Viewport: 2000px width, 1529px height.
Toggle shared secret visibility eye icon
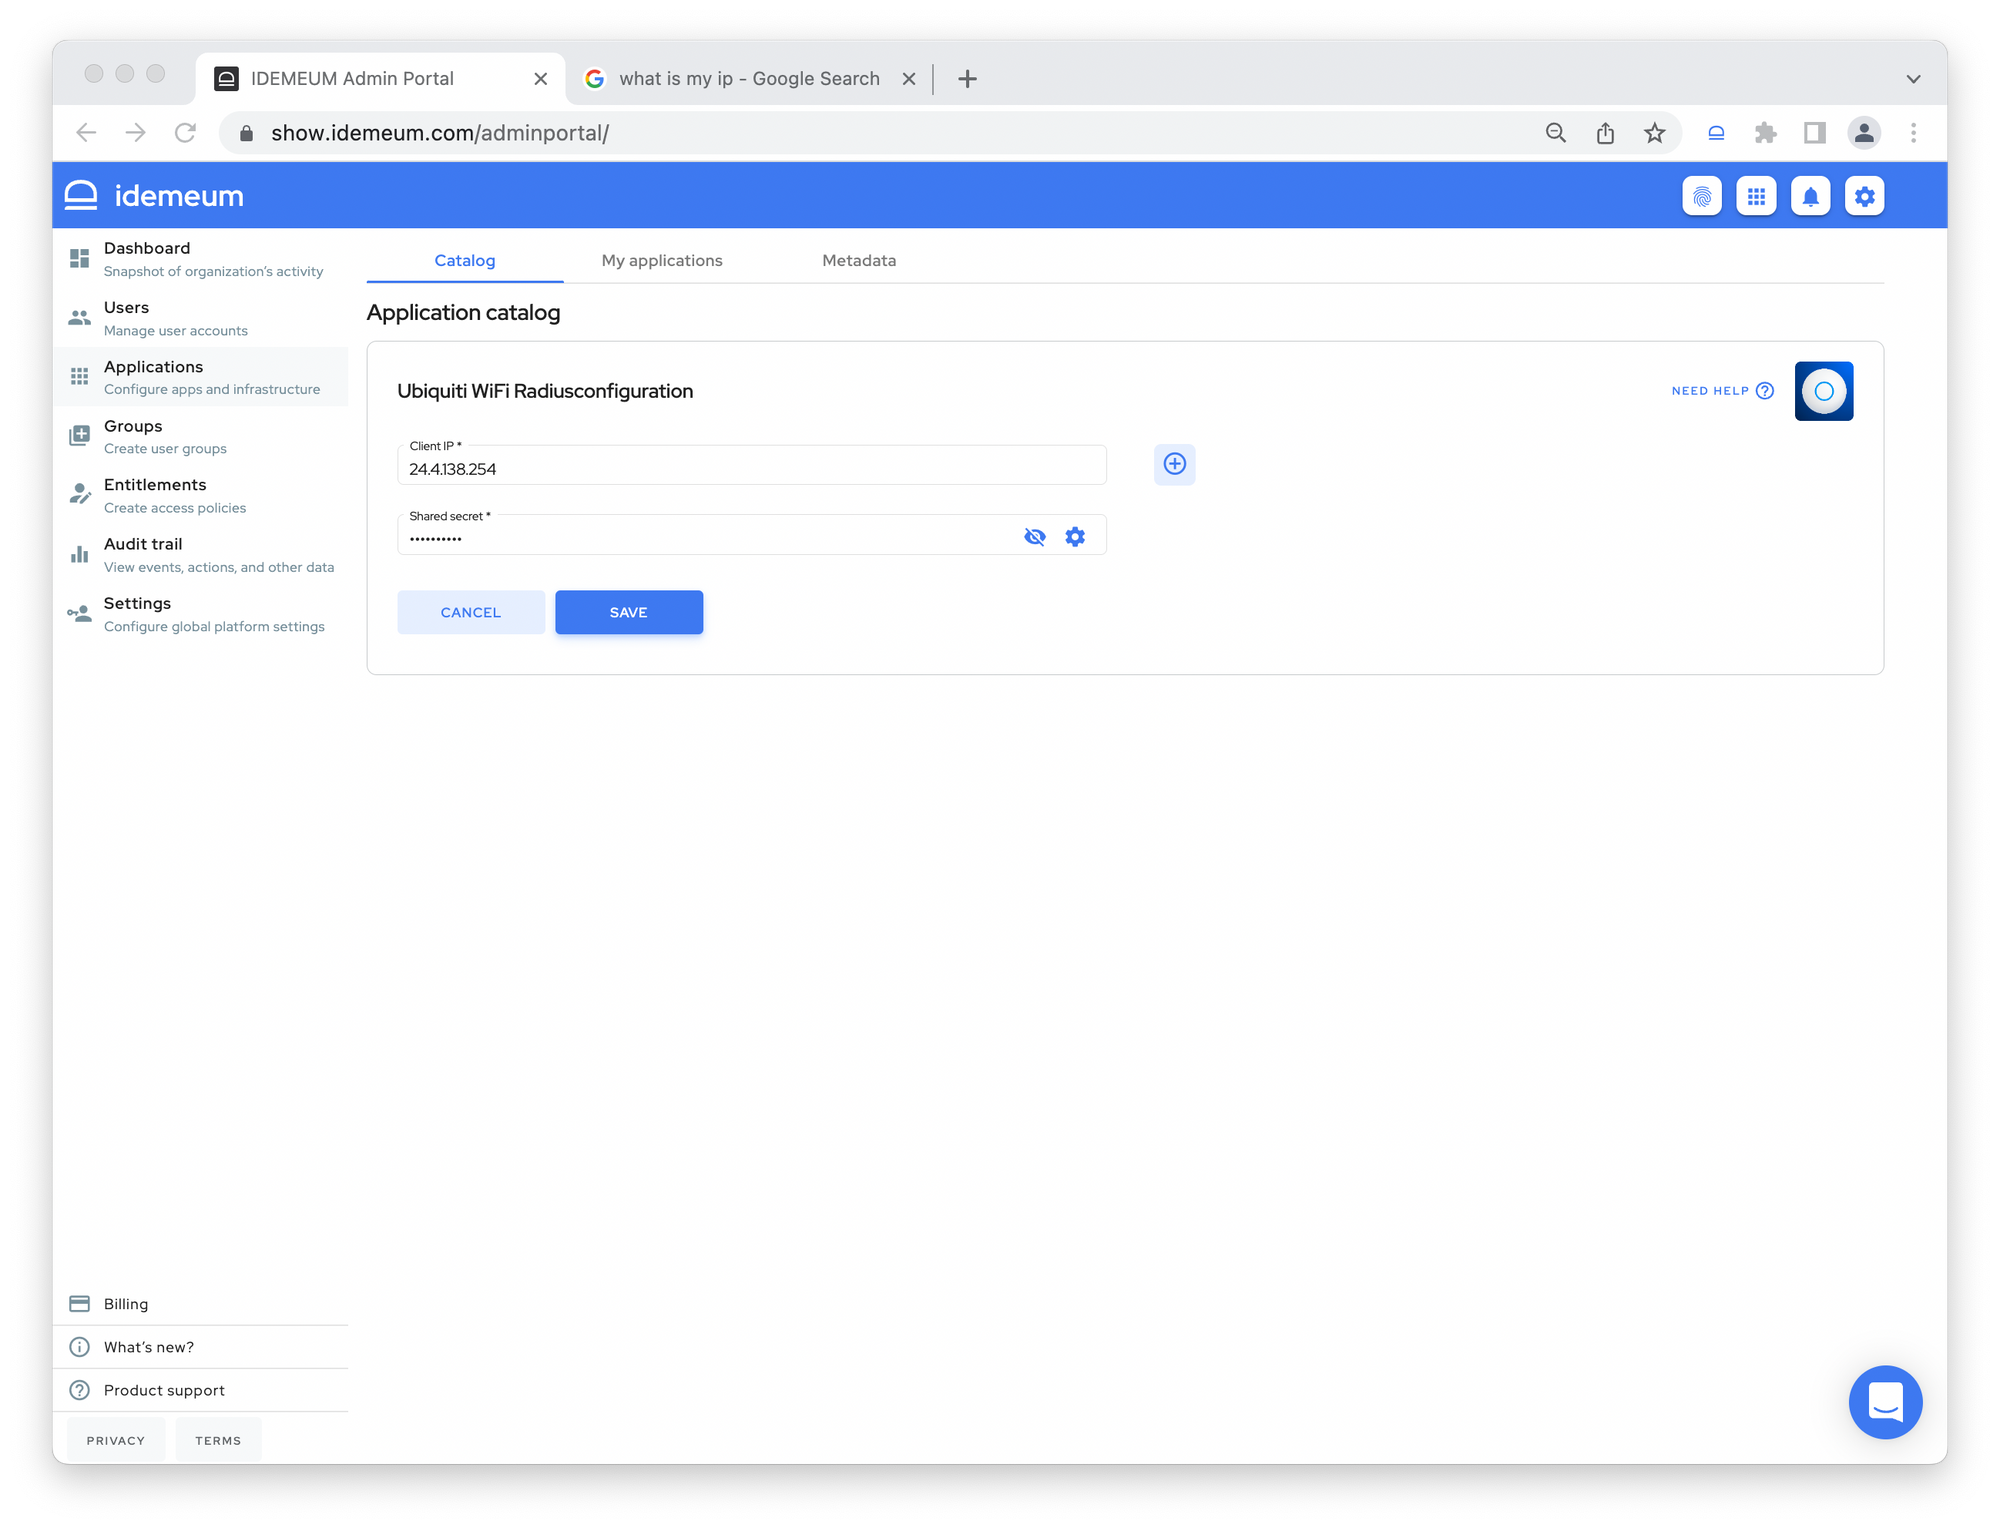point(1035,537)
